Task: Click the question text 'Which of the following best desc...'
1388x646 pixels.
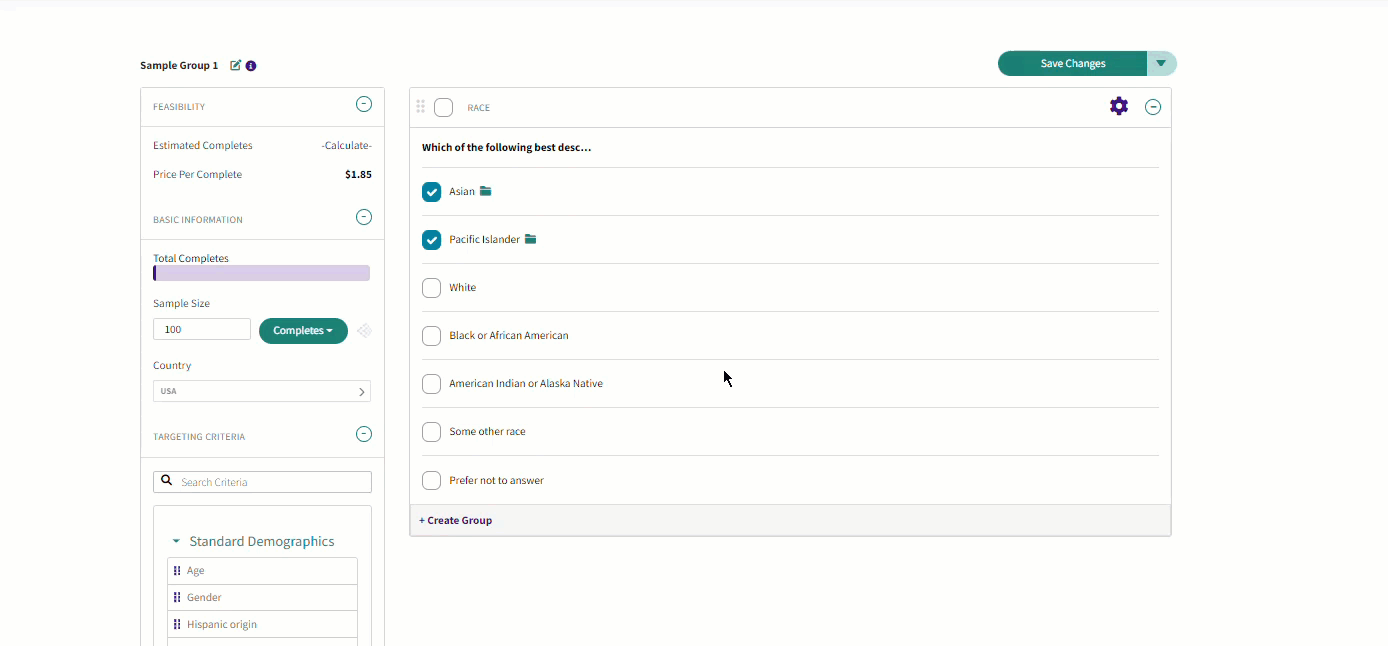Action: point(506,147)
